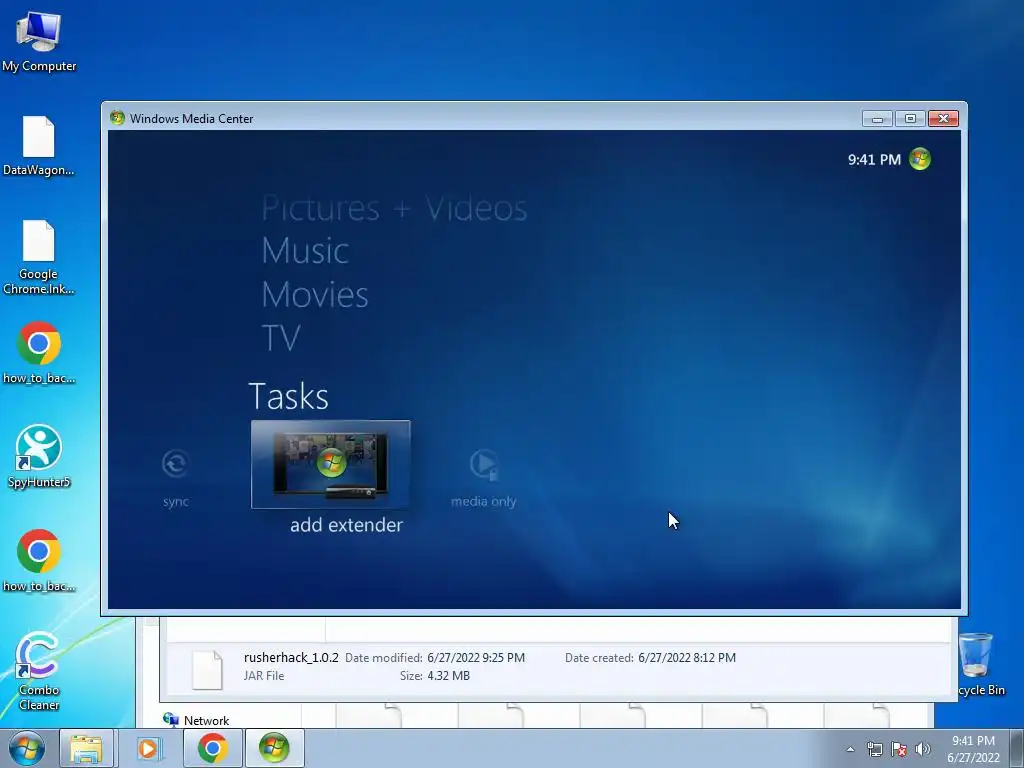
Task: Open the Recycle Bin icon
Action: click(x=978, y=664)
